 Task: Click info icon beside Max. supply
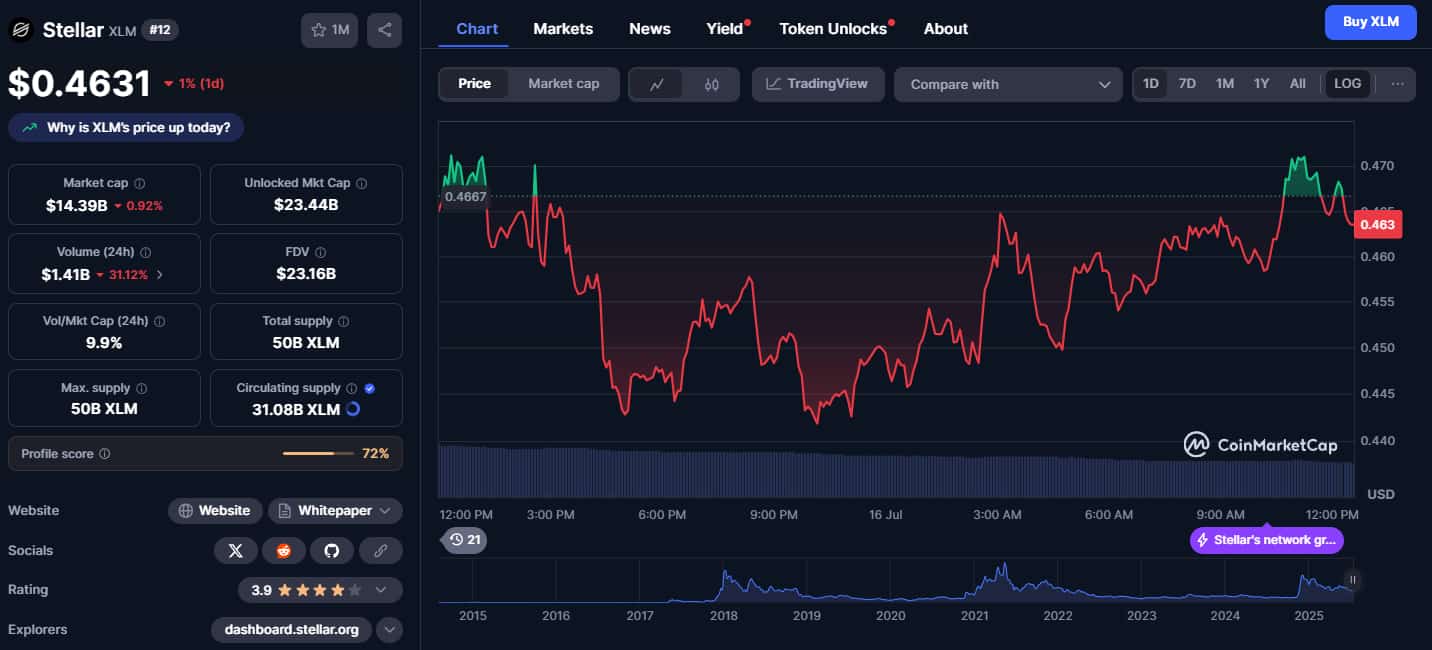tap(141, 388)
